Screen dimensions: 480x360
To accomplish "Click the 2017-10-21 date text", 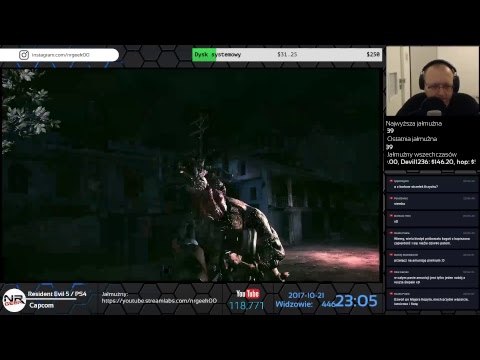I will [x=306, y=295].
